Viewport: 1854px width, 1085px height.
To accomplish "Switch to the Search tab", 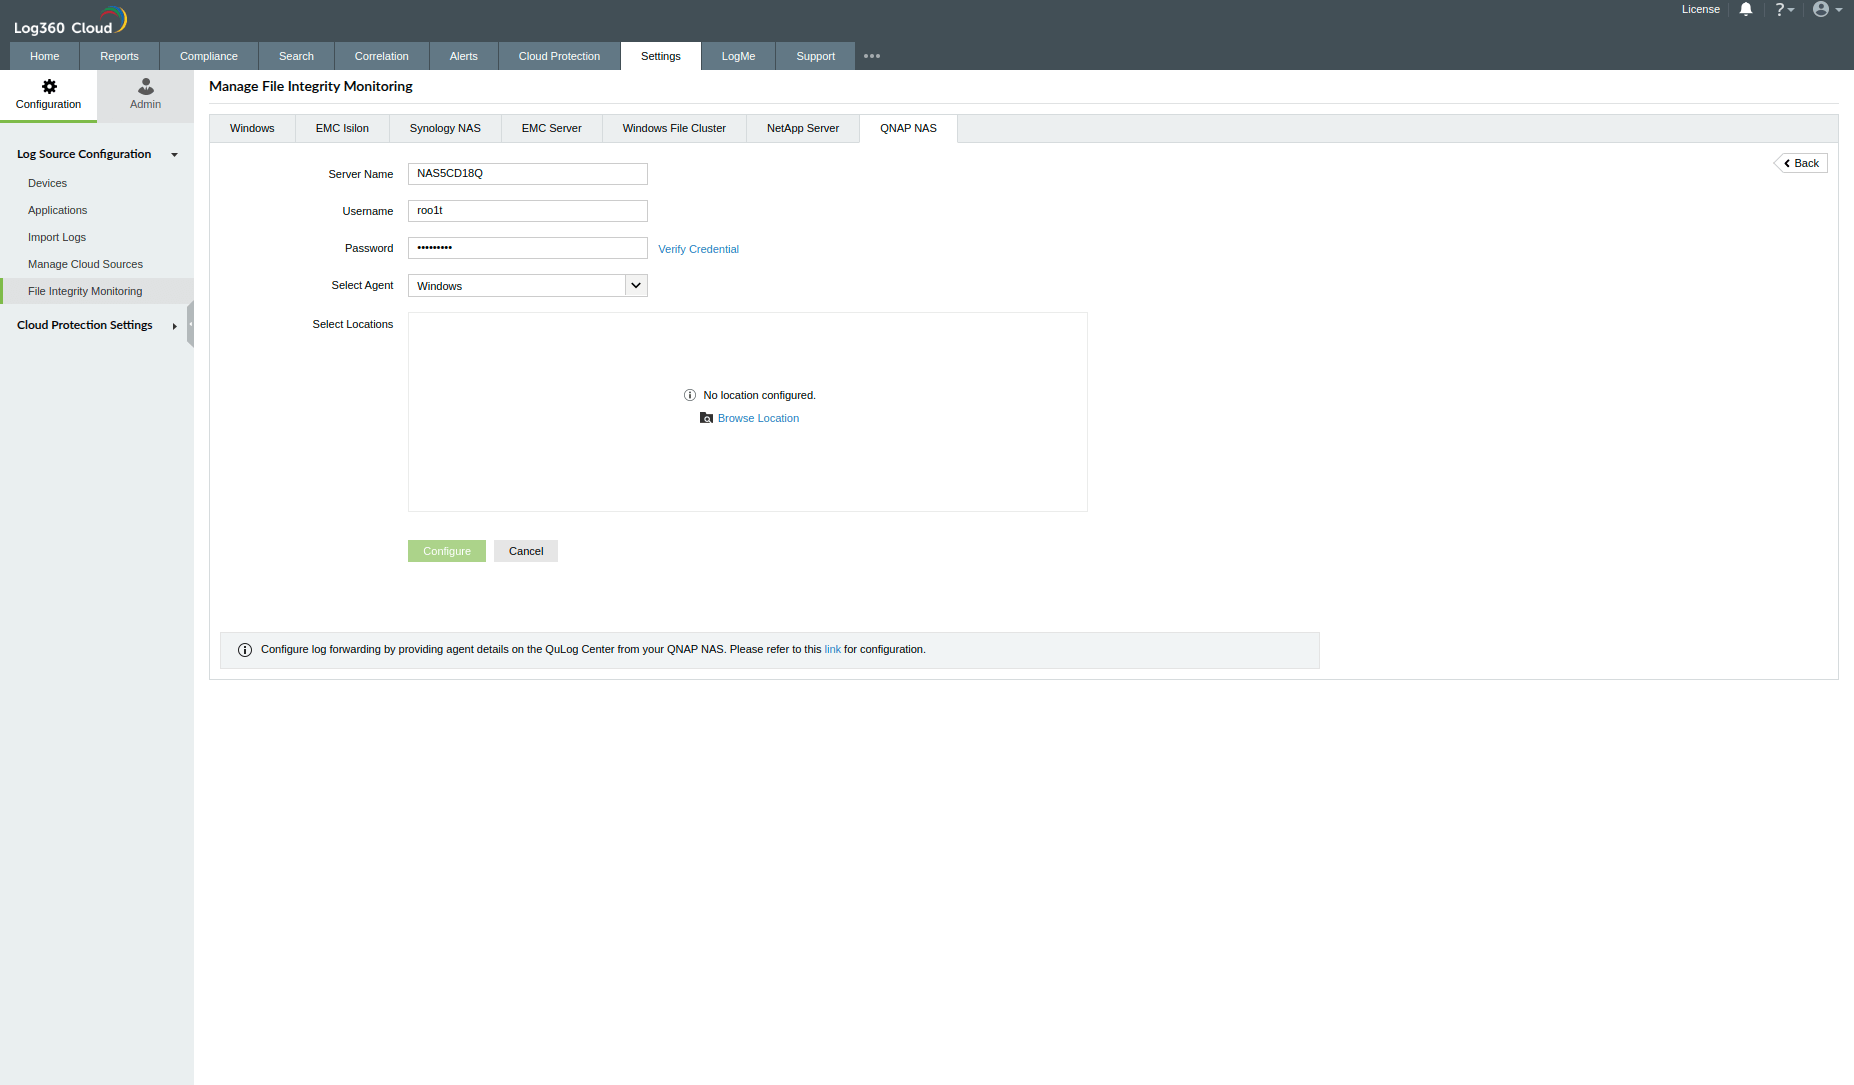I will [297, 56].
